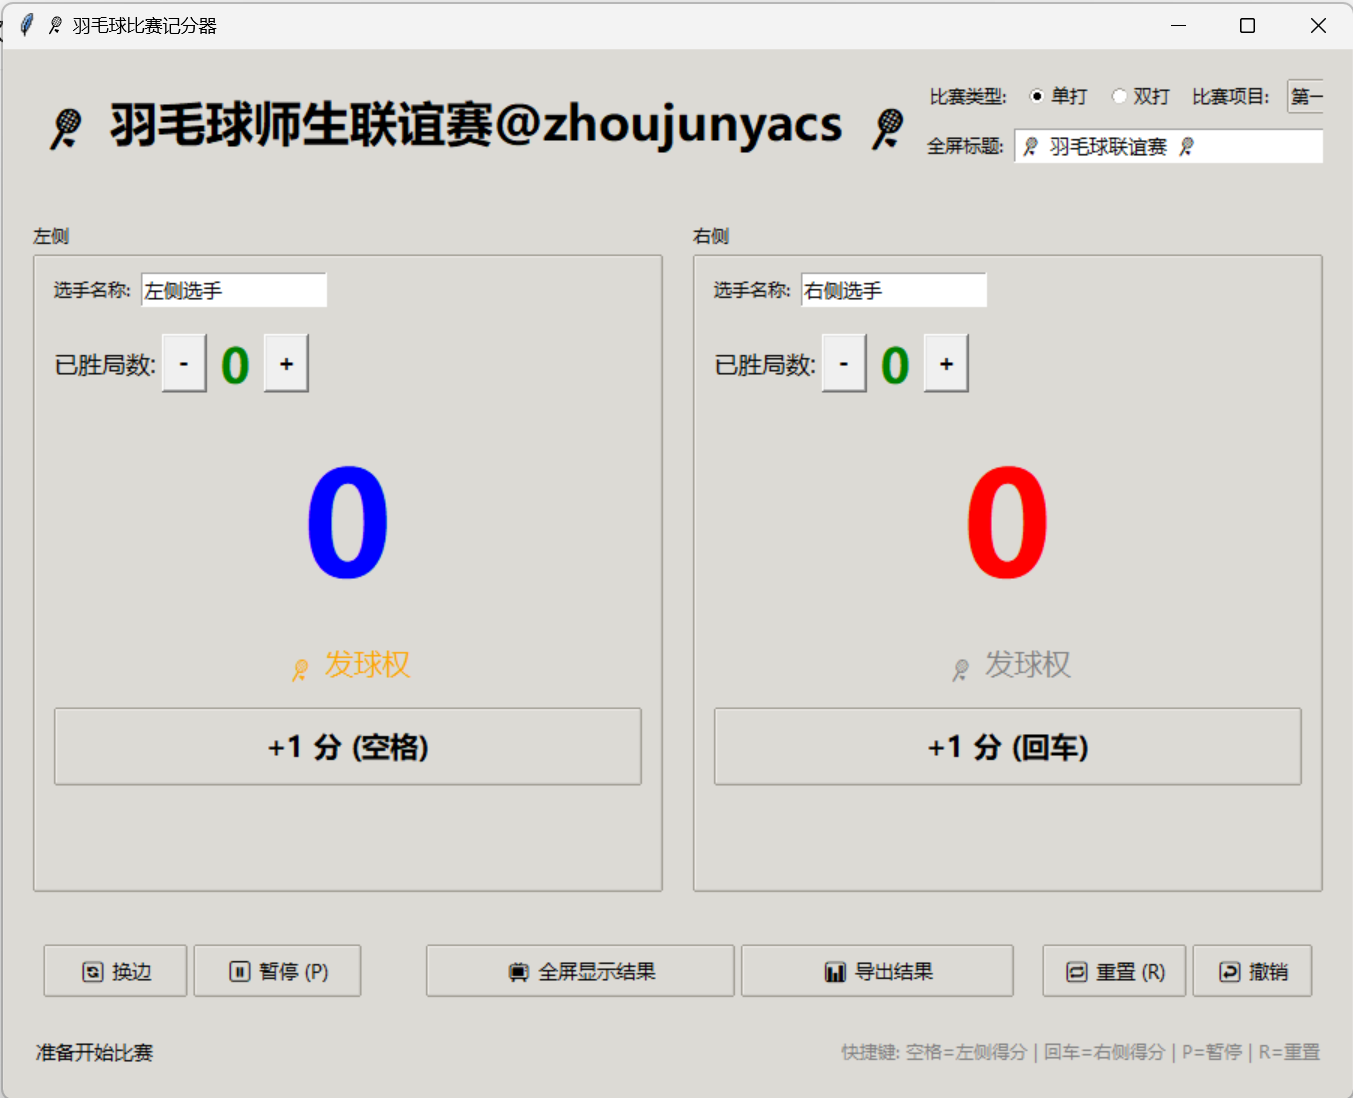Click the pause icon on the 暂停 (P) button
The width and height of the screenshot is (1353, 1098).
[240, 970]
